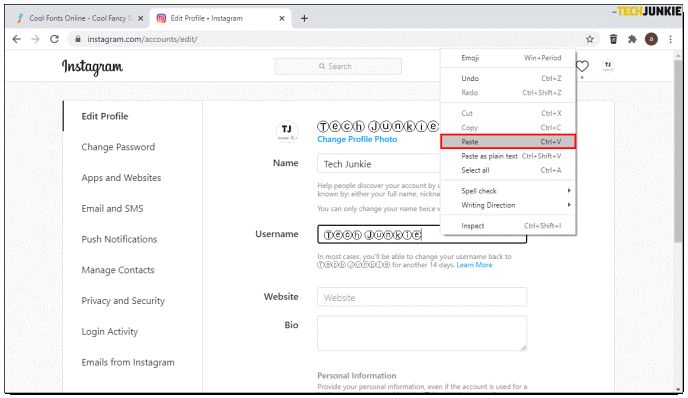This screenshot has height=398, width=688.
Task: Click the browser forward arrow
Action: 36,39
